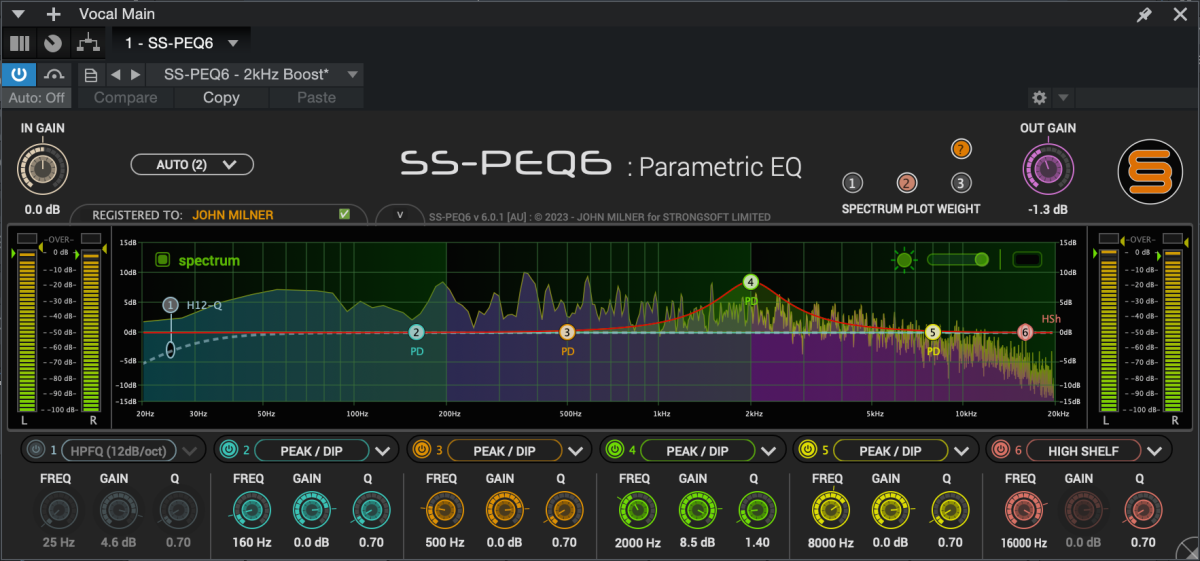Toggle band 2 teal power button
Image resolution: width=1200 pixels, height=561 pixels.
pyautogui.click(x=228, y=450)
